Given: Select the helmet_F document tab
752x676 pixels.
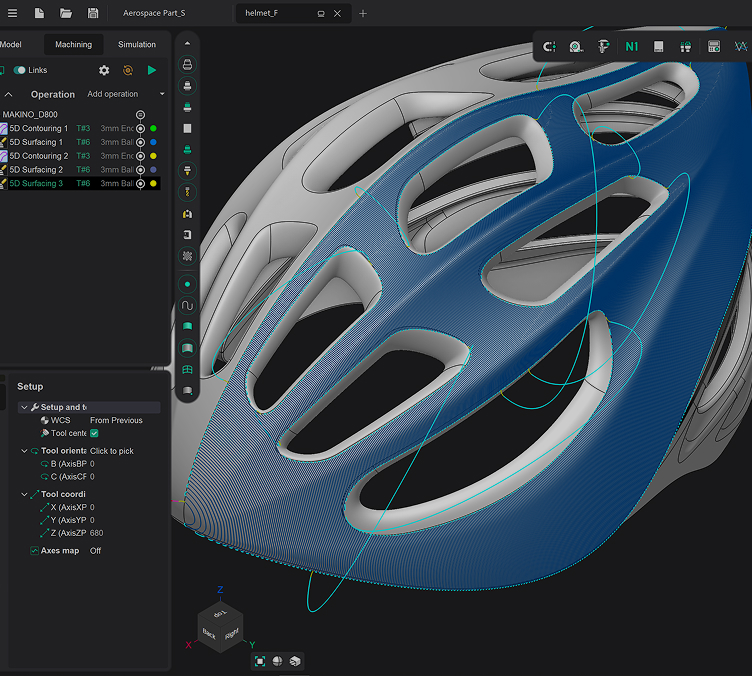Looking at the screenshot, I should (x=261, y=13).
